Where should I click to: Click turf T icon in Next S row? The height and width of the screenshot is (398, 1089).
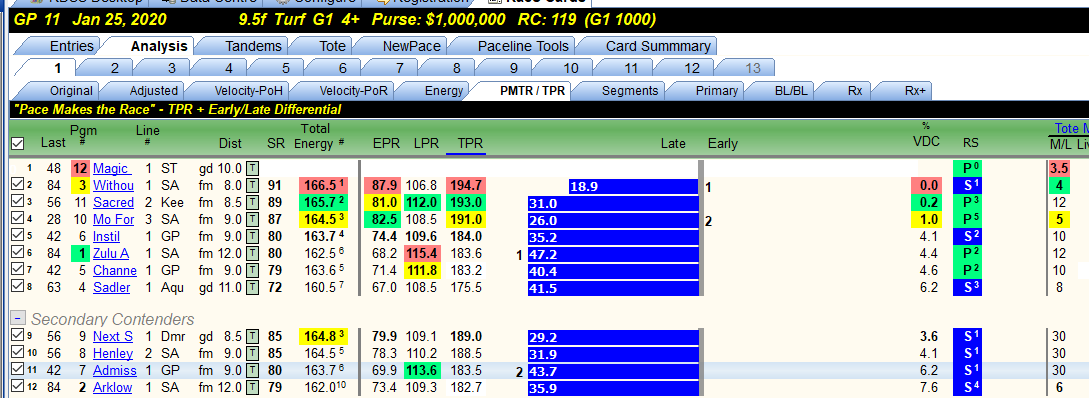click(x=253, y=337)
